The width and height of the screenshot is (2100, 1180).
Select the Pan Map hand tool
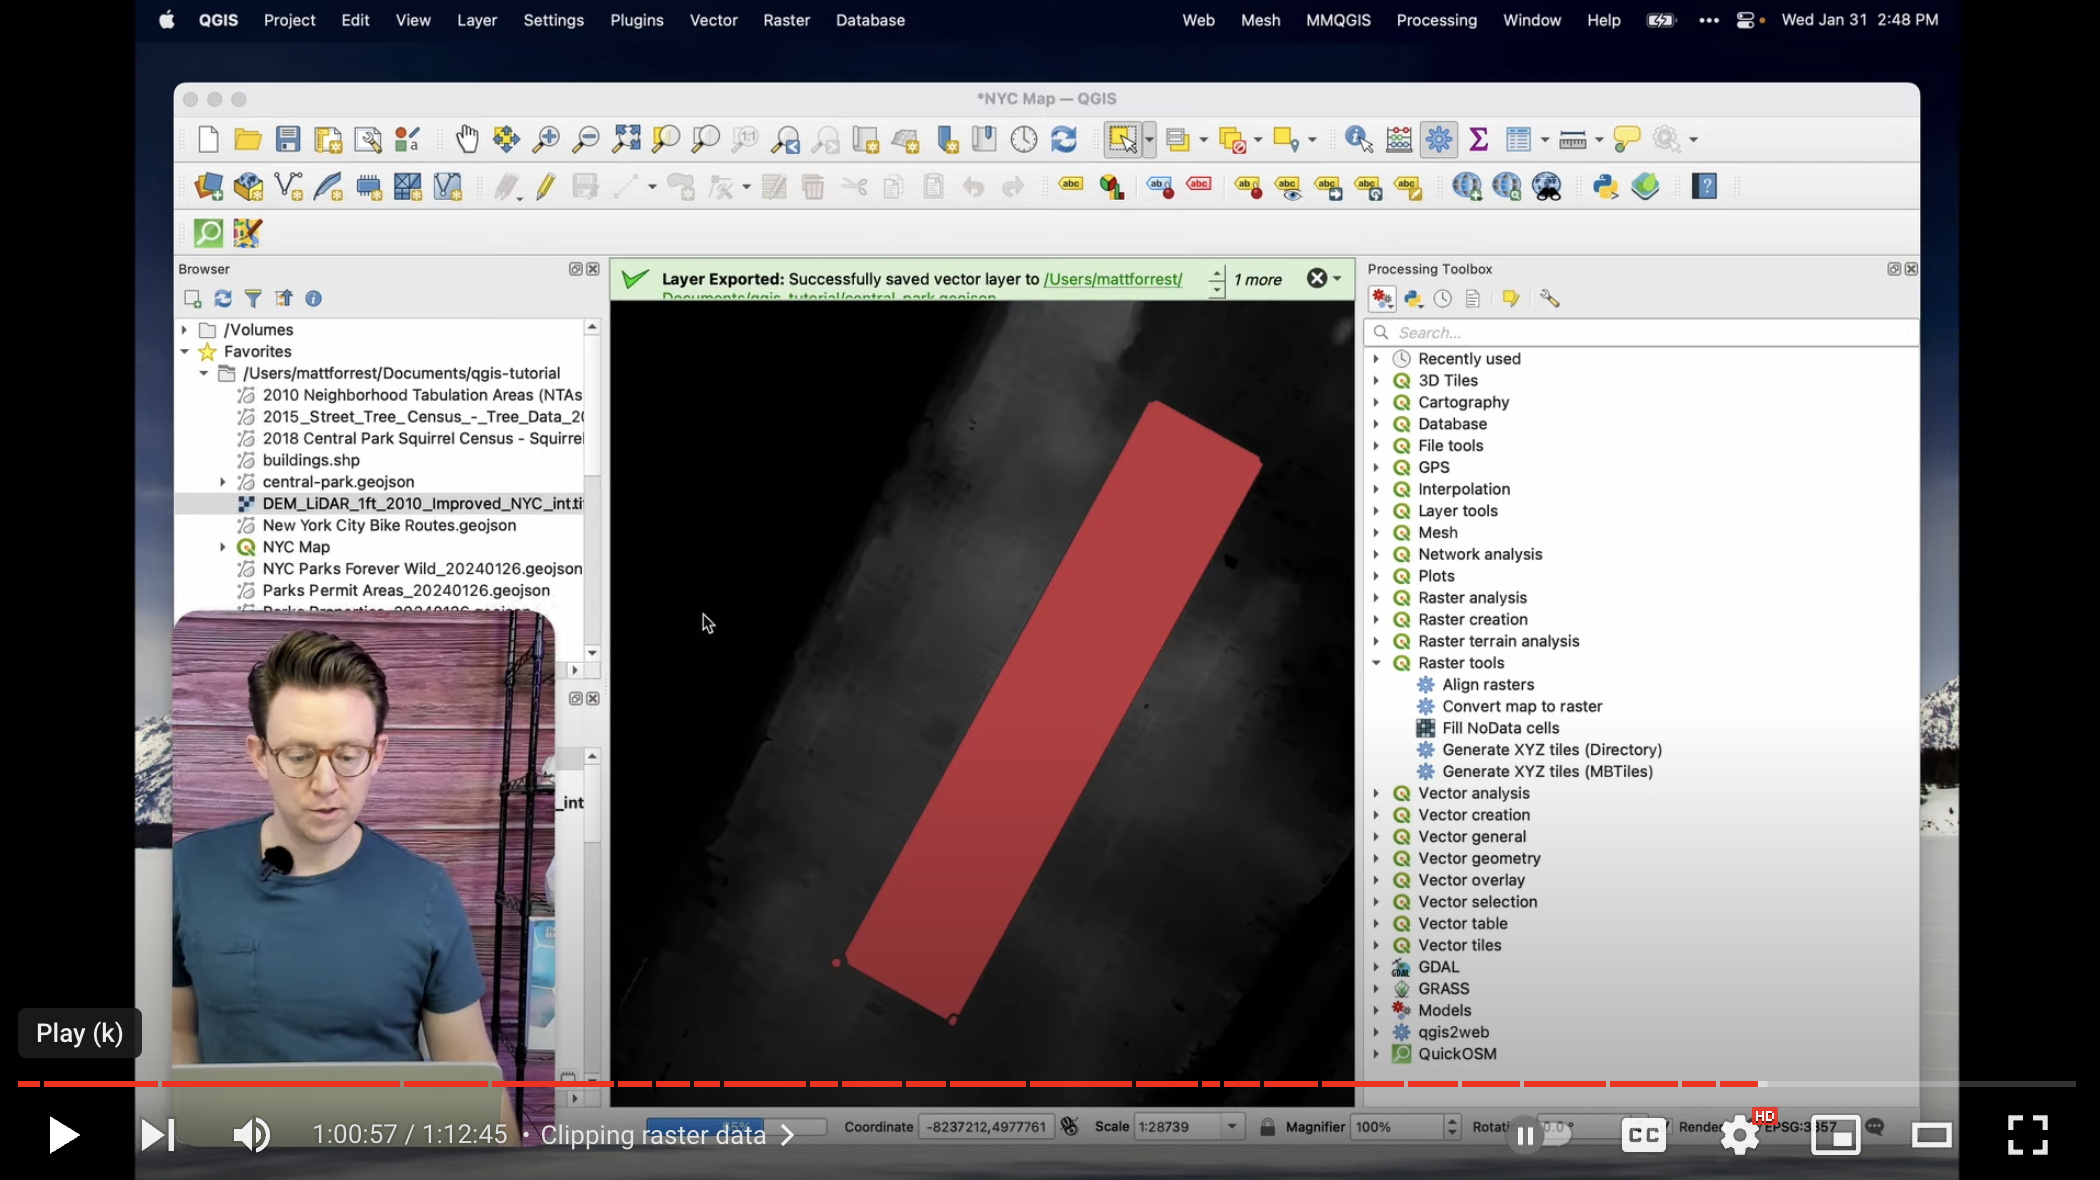[467, 139]
